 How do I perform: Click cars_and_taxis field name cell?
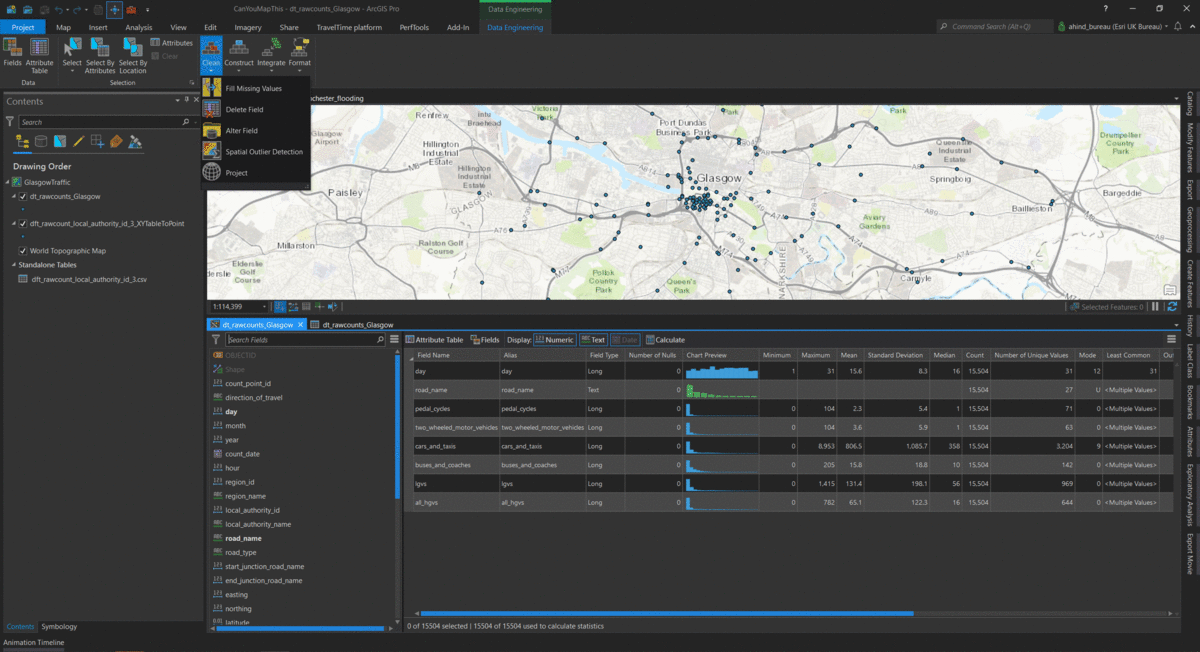455,445
